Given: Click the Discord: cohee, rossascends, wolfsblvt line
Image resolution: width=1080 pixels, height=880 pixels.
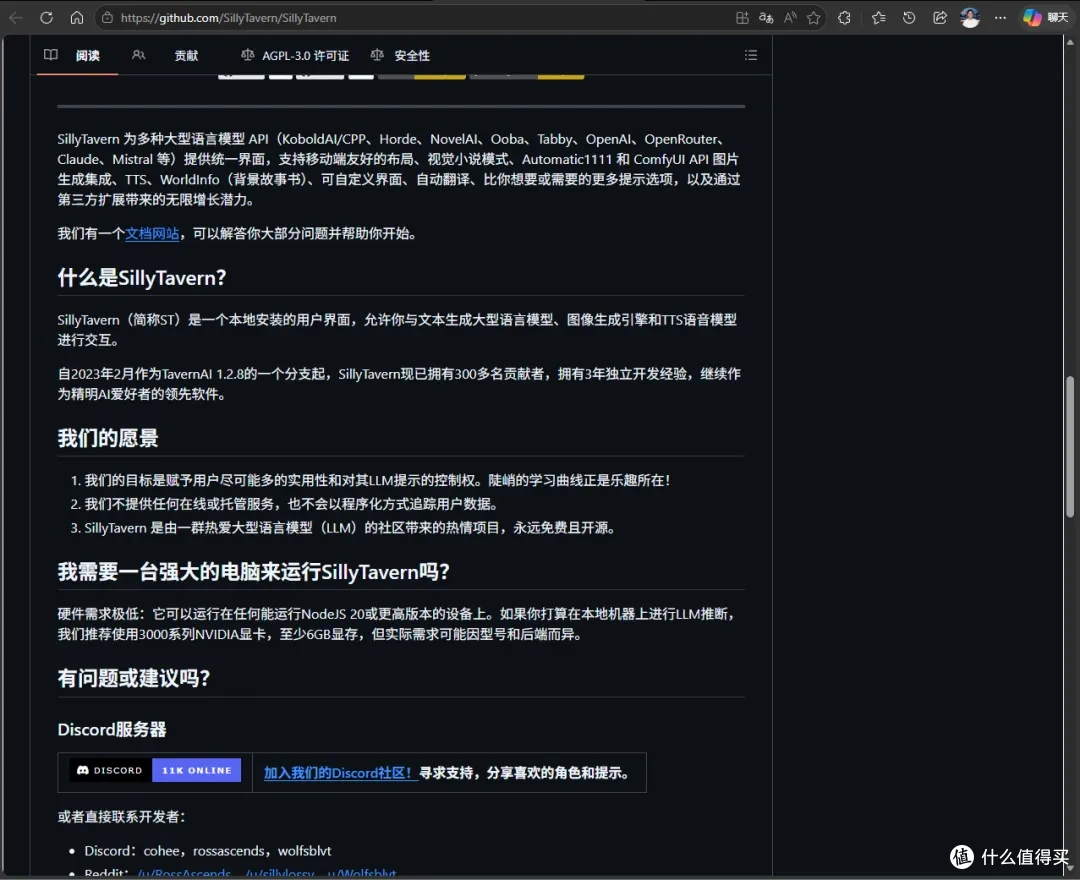Looking at the screenshot, I should tap(207, 852).
